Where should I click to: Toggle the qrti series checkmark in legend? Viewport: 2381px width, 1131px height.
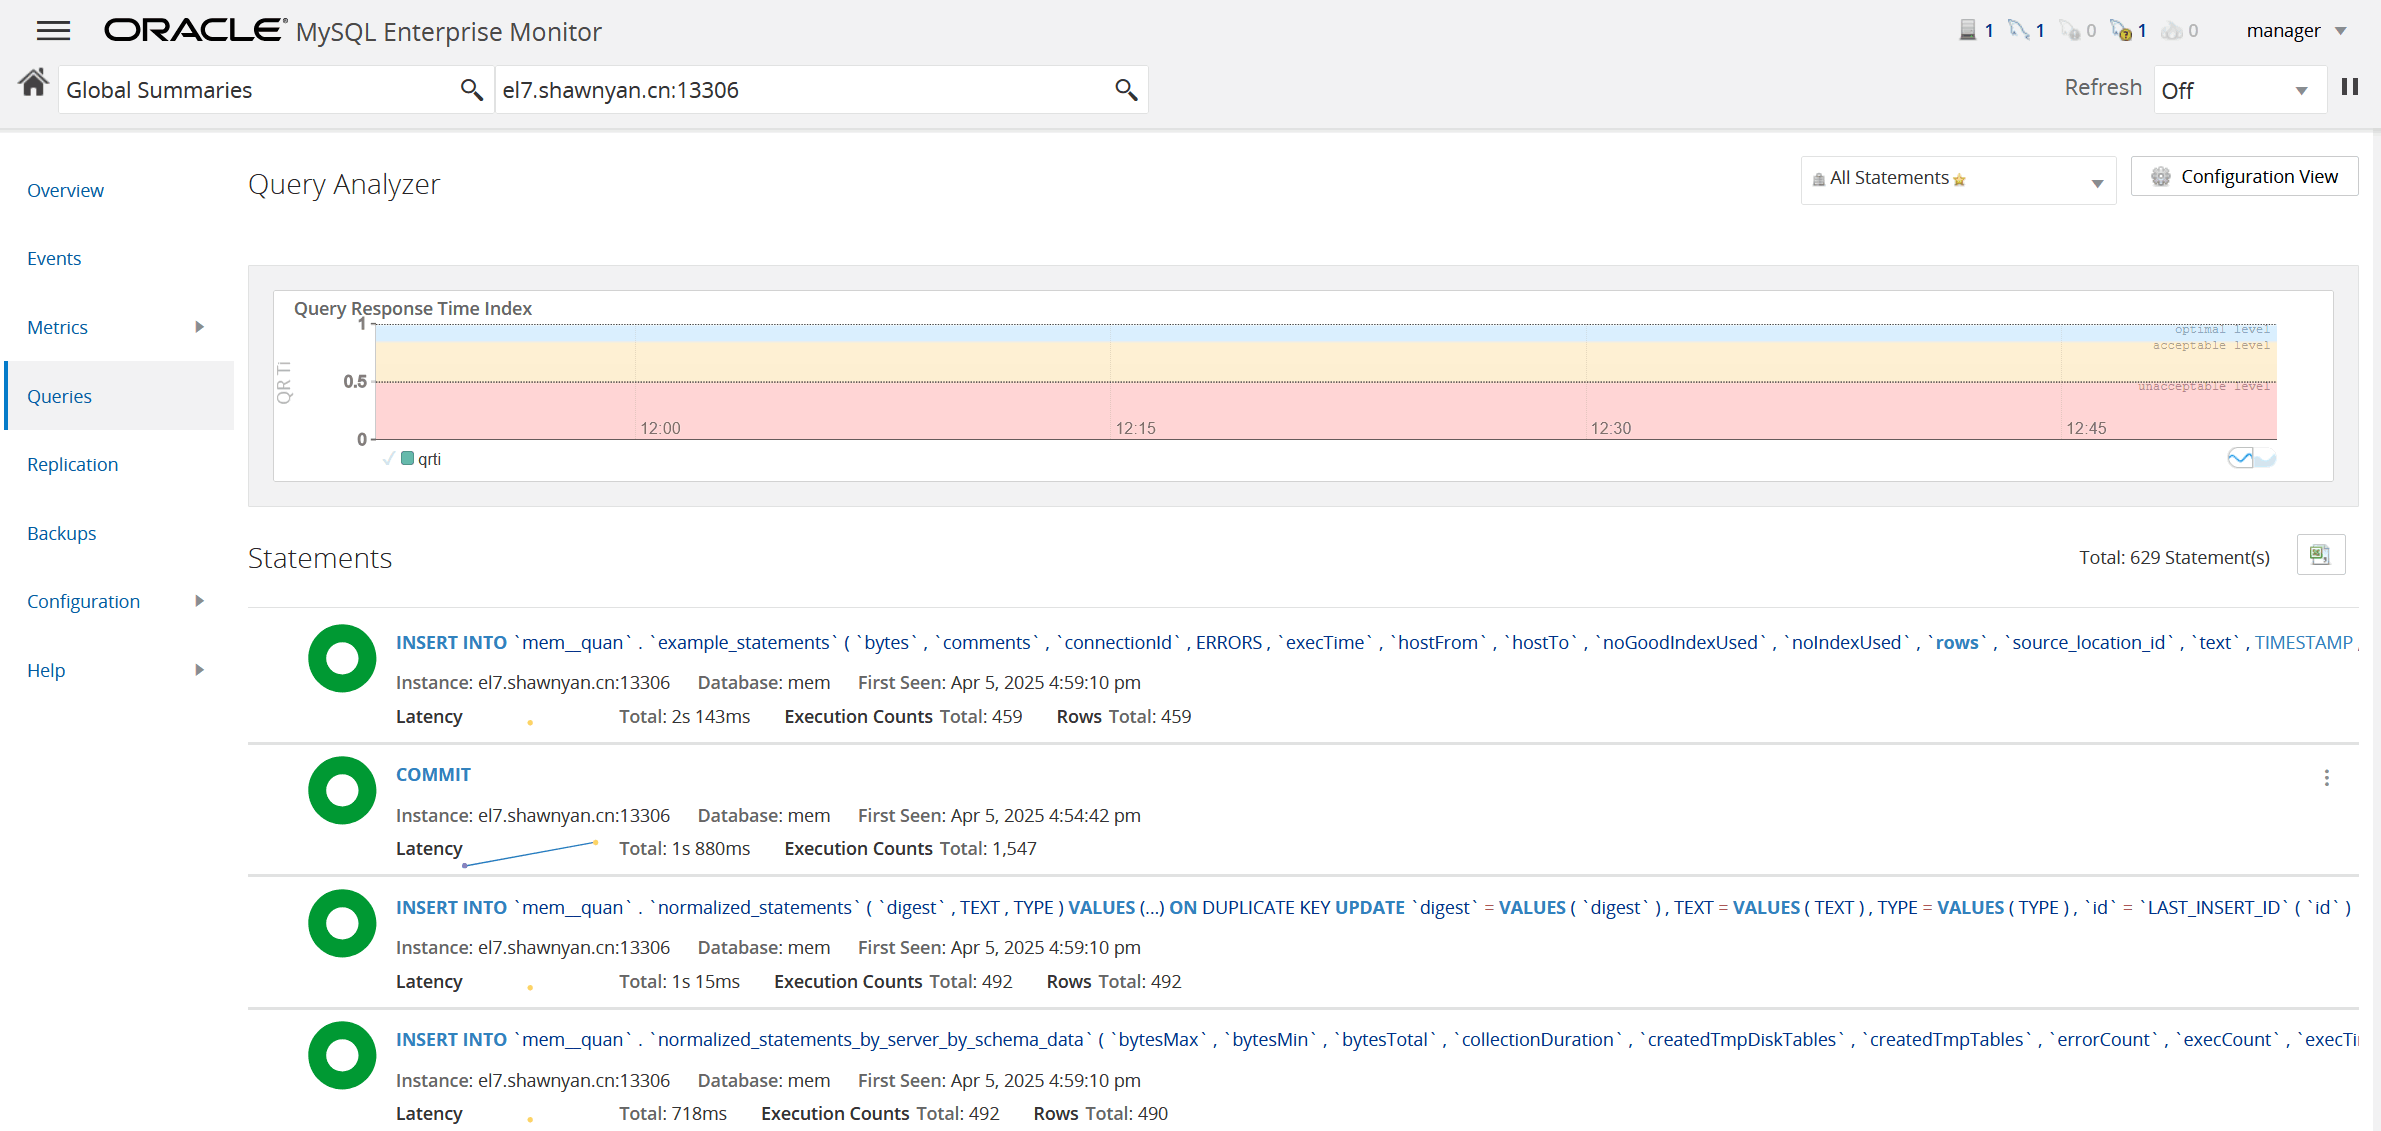tap(388, 459)
